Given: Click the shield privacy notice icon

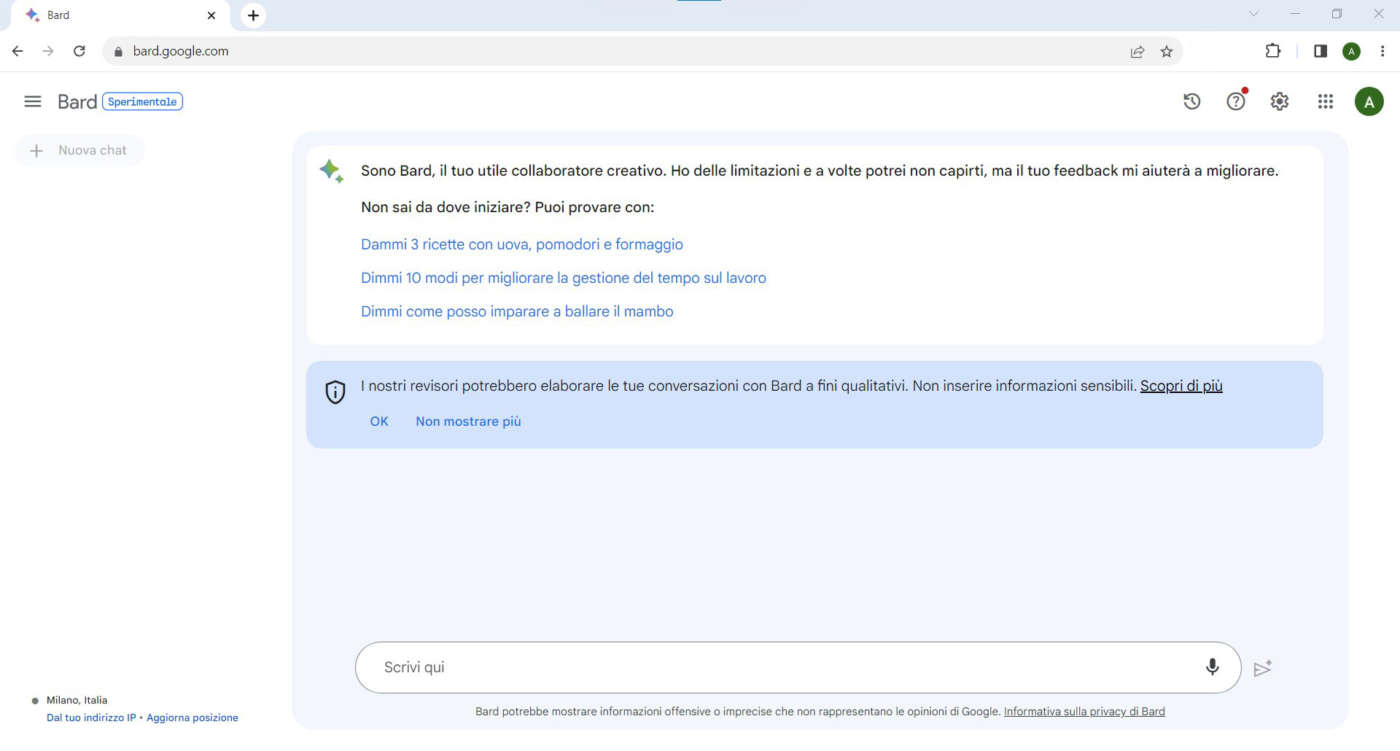Looking at the screenshot, I should coord(335,392).
